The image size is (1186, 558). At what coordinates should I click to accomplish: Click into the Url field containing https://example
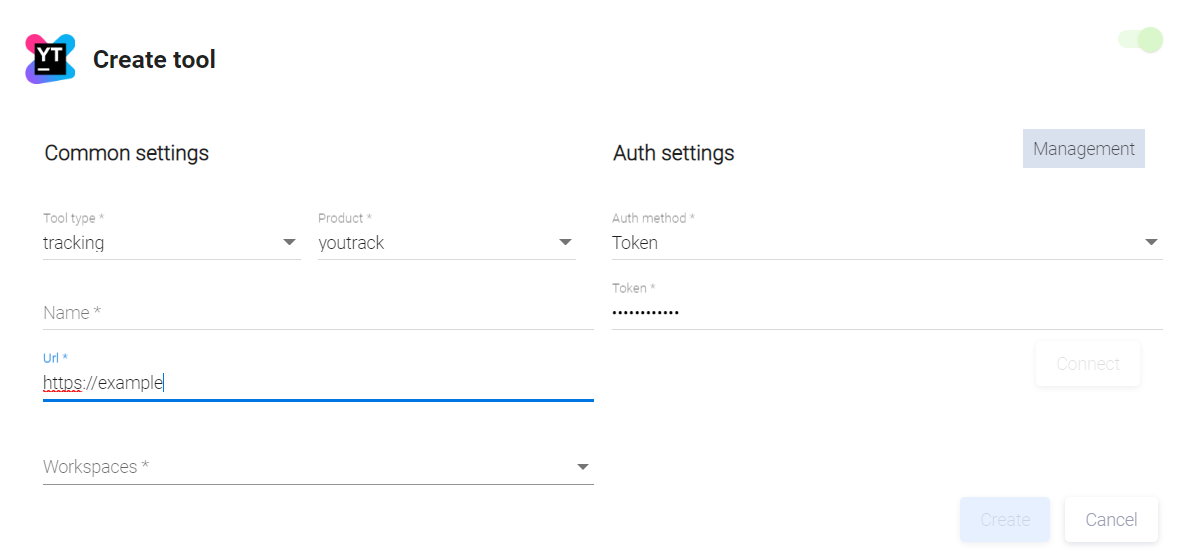pos(318,383)
